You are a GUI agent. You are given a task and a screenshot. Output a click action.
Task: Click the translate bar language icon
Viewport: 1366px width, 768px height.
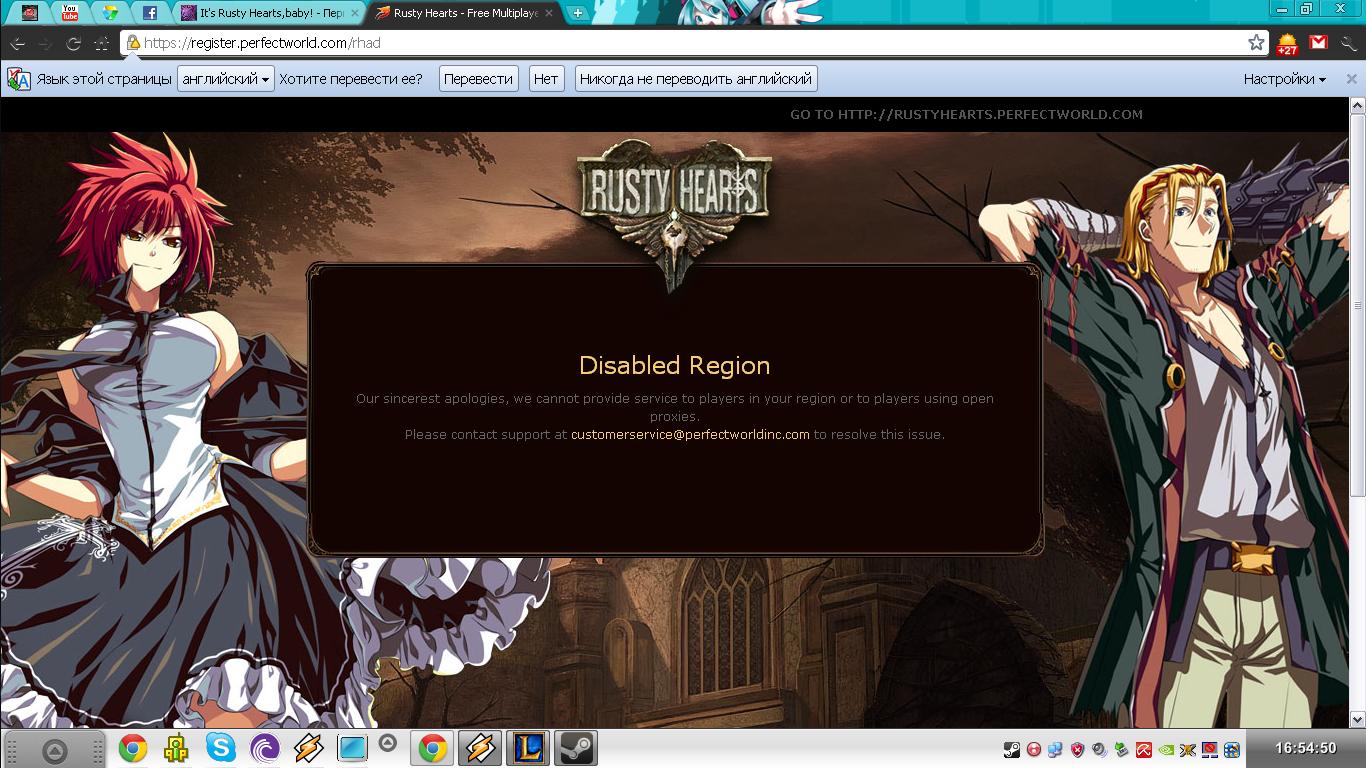pos(19,79)
